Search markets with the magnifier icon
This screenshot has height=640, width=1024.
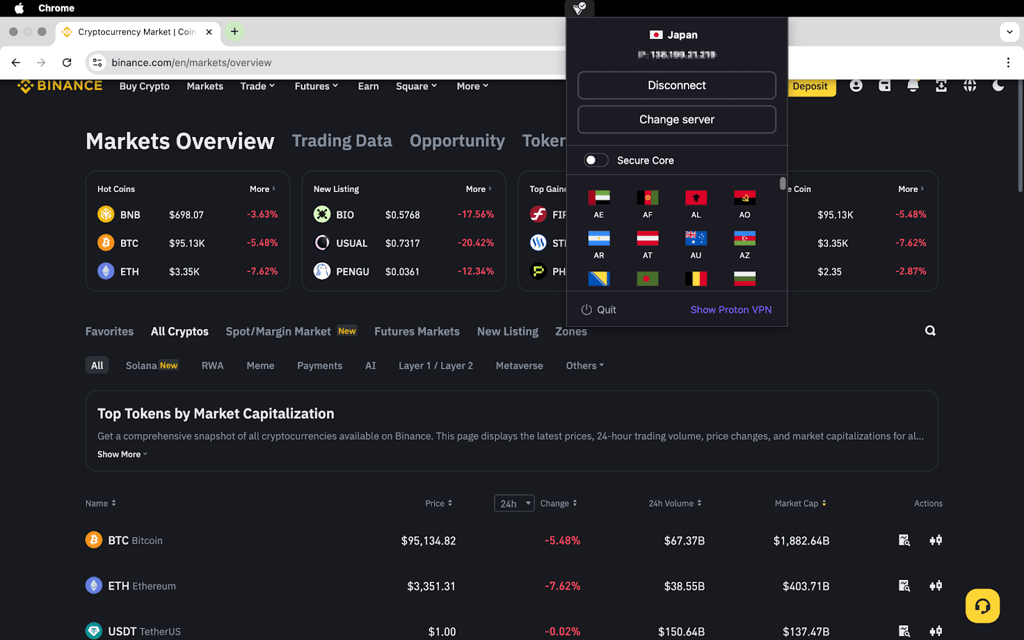tap(930, 331)
